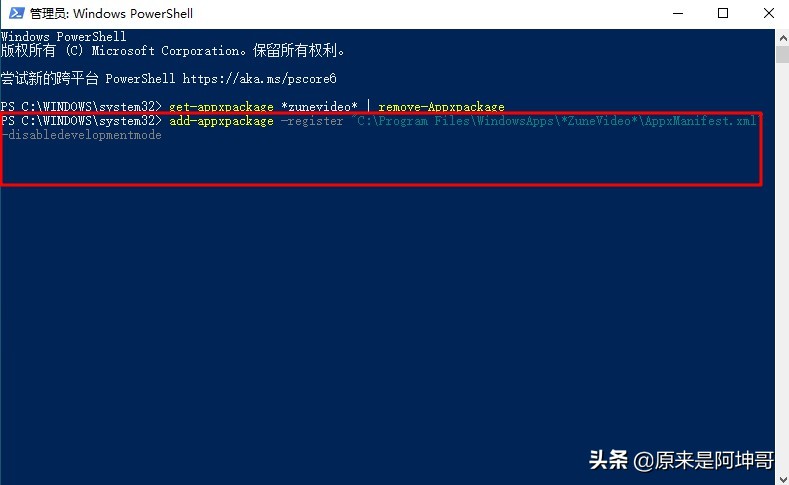
Task: Click the AppxManifest.xml path string
Action: (556, 121)
